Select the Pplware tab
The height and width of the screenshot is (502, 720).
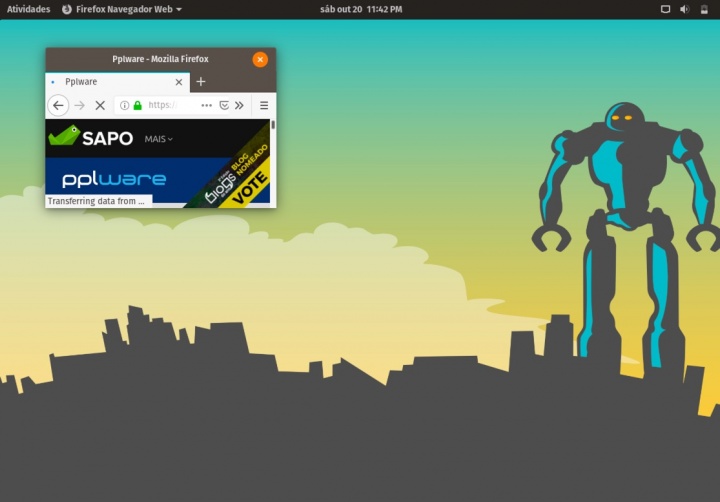click(x=110, y=82)
